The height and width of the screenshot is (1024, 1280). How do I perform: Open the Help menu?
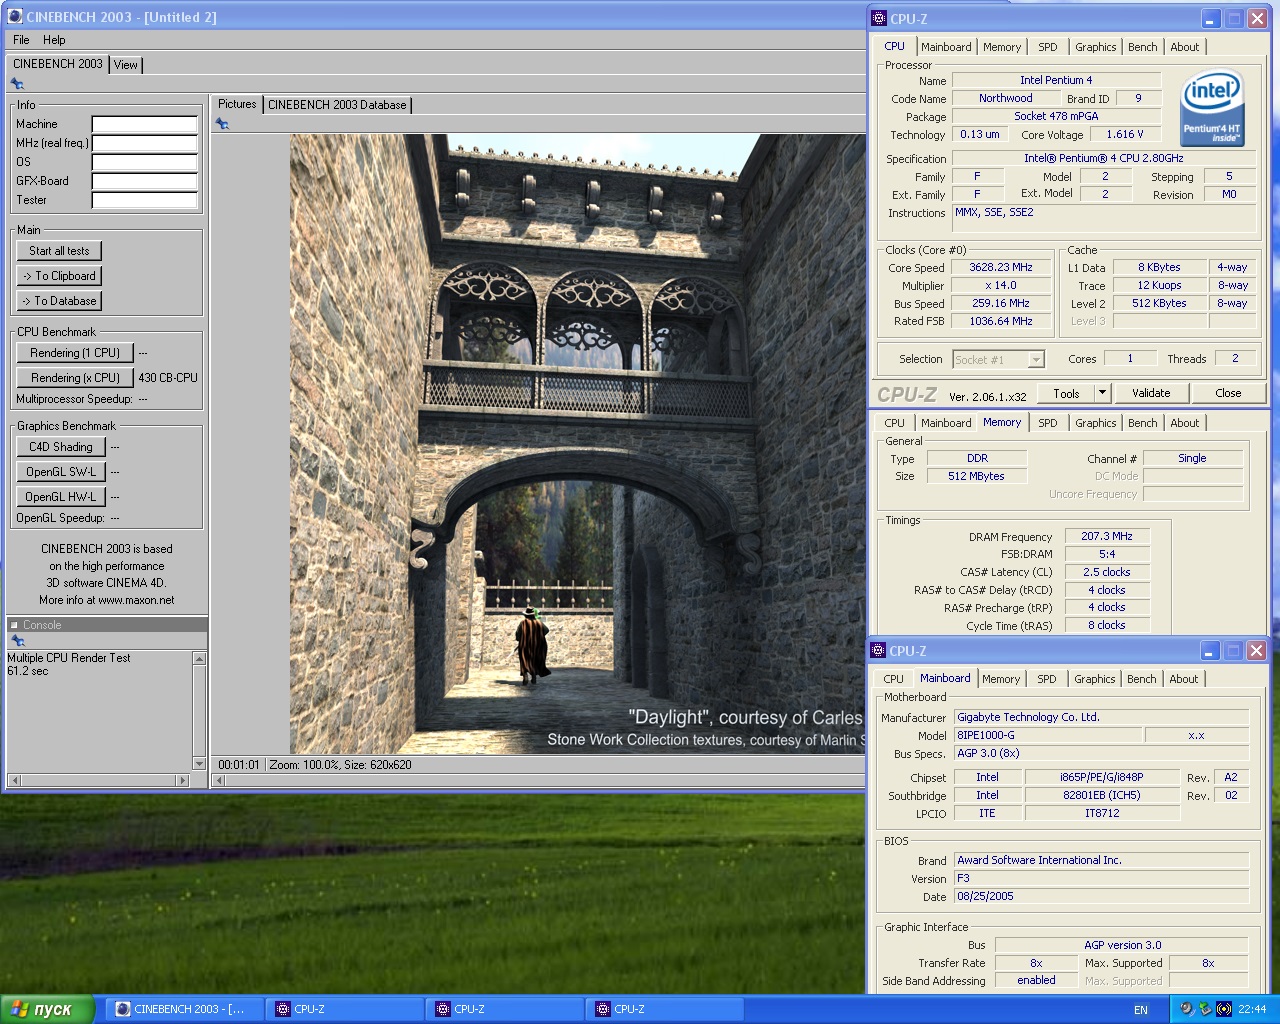(x=54, y=40)
